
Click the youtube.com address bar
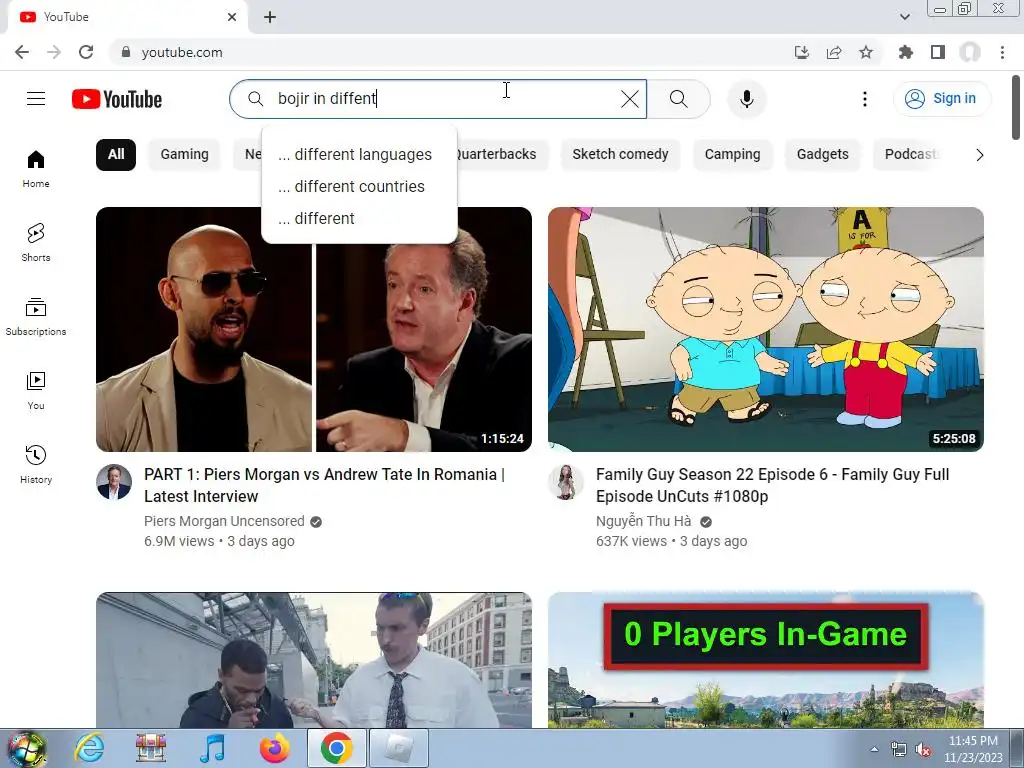[x=451, y=52]
